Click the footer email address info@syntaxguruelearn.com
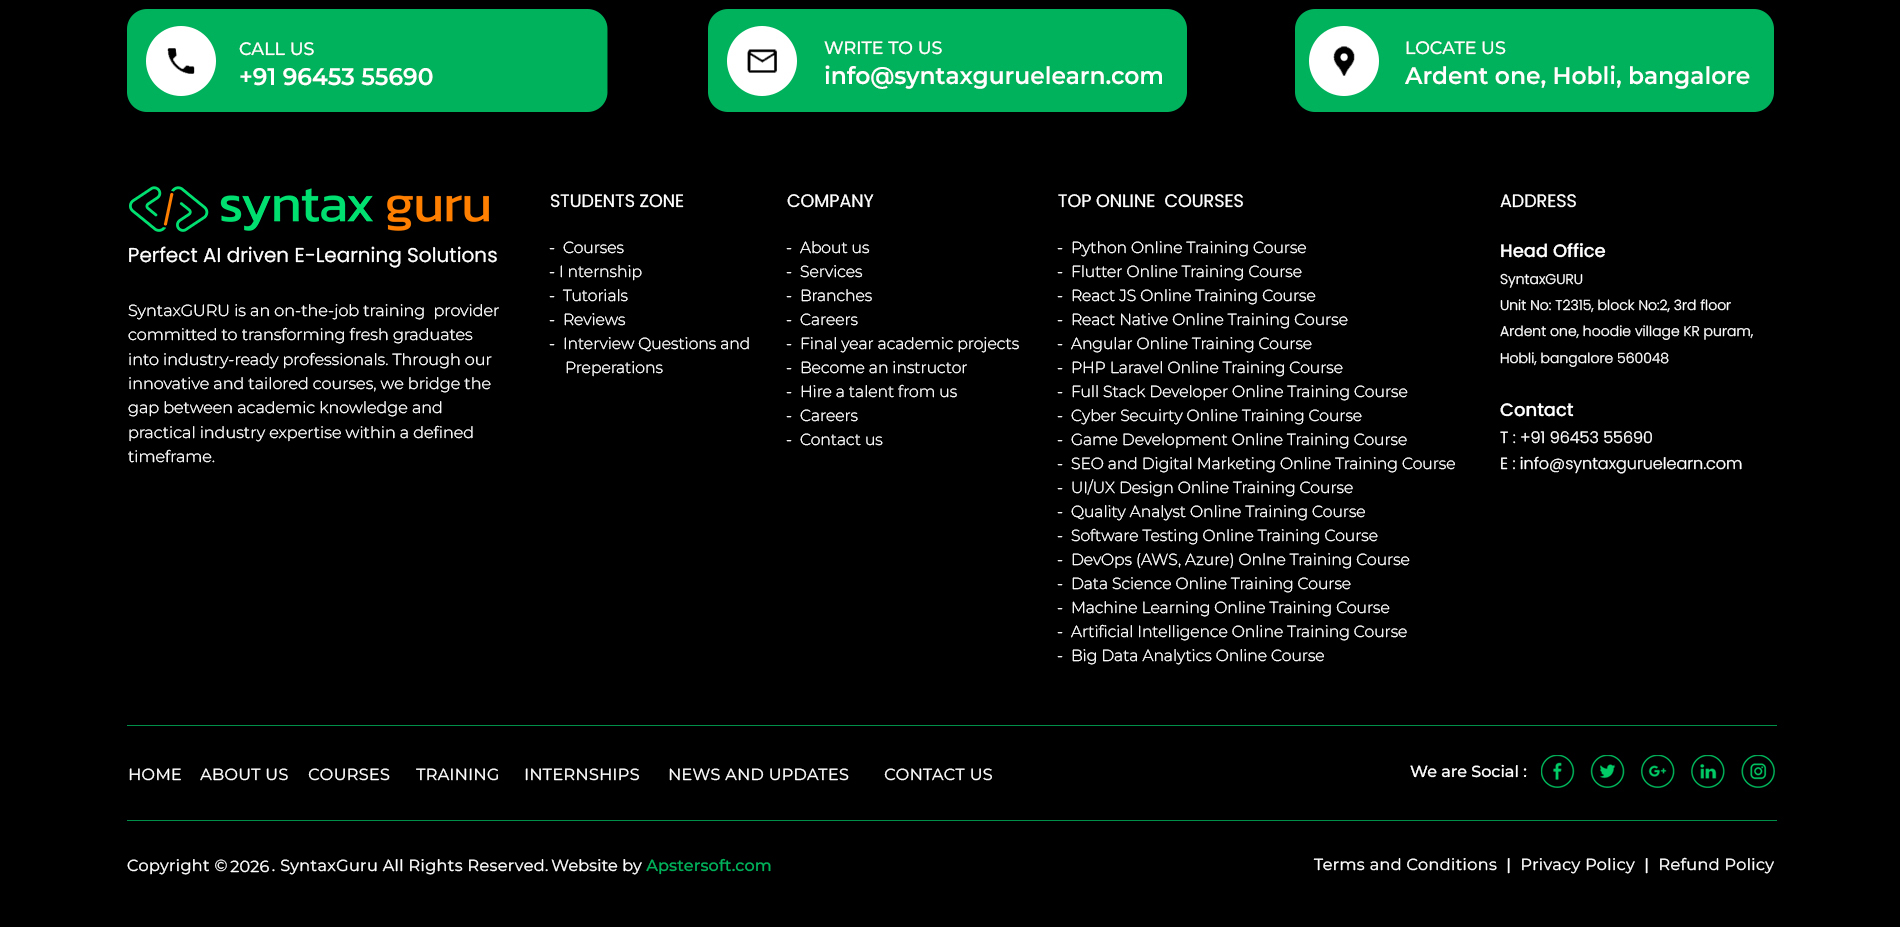 click(x=1630, y=463)
